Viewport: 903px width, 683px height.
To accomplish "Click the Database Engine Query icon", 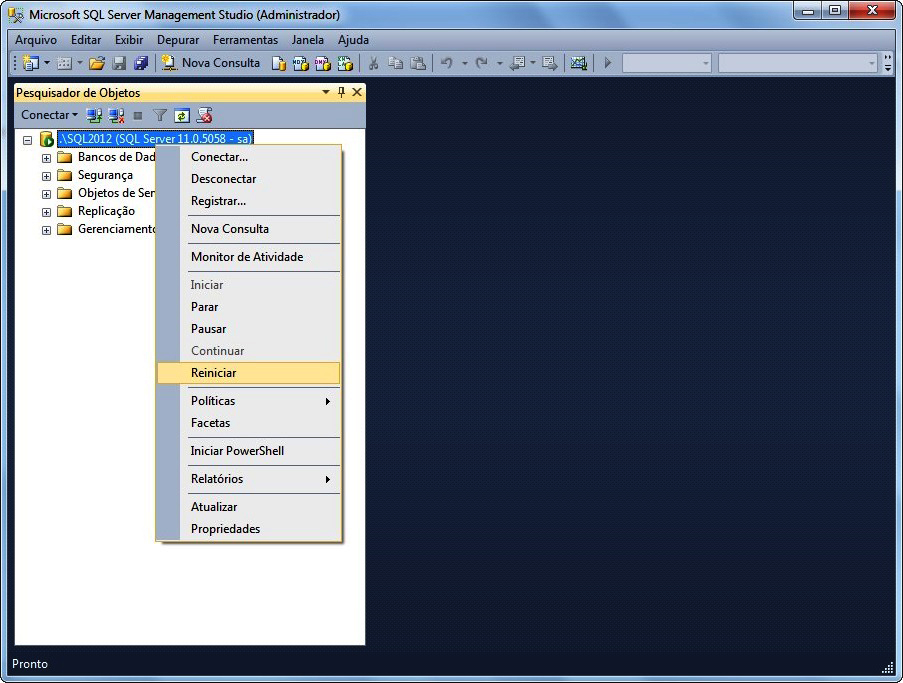I will click(x=278, y=63).
